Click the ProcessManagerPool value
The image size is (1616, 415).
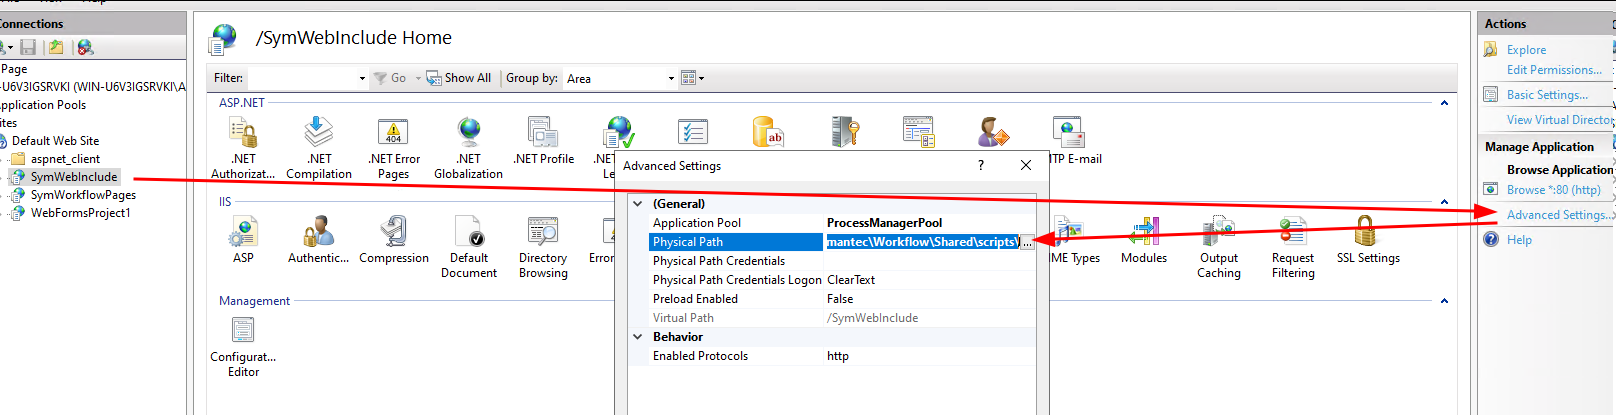coord(884,223)
